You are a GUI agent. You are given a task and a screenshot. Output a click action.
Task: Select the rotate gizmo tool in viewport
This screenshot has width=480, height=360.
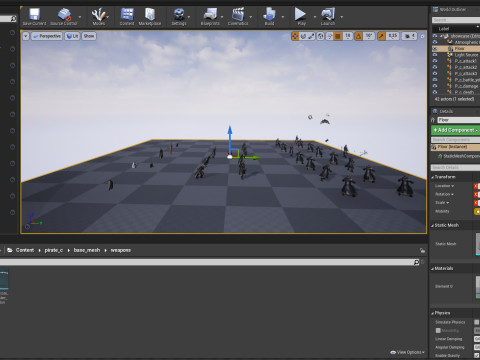pos(303,36)
